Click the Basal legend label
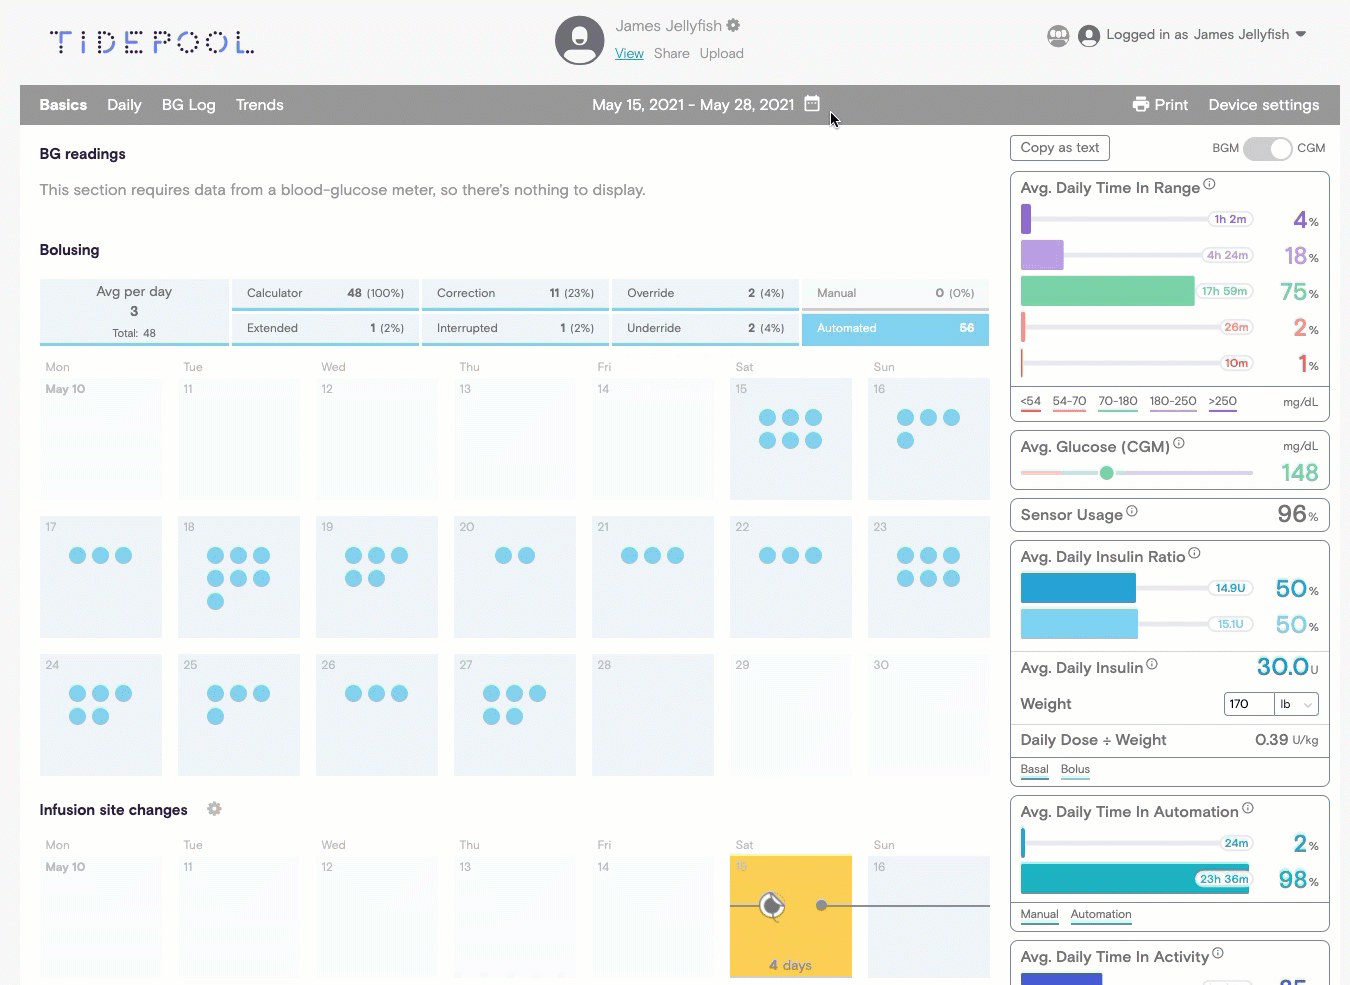Image resolution: width=1350 pixels, height=985 pixels. click(x=1034, y=770)
